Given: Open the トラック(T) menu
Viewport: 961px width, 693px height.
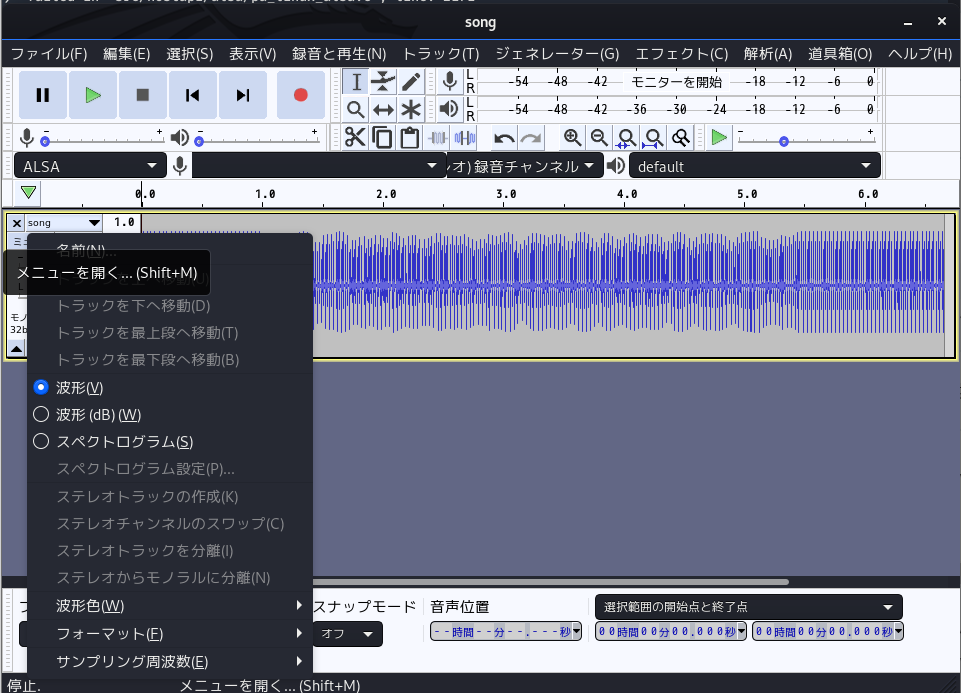Looking at the screenshot, I should pos(441,54).
